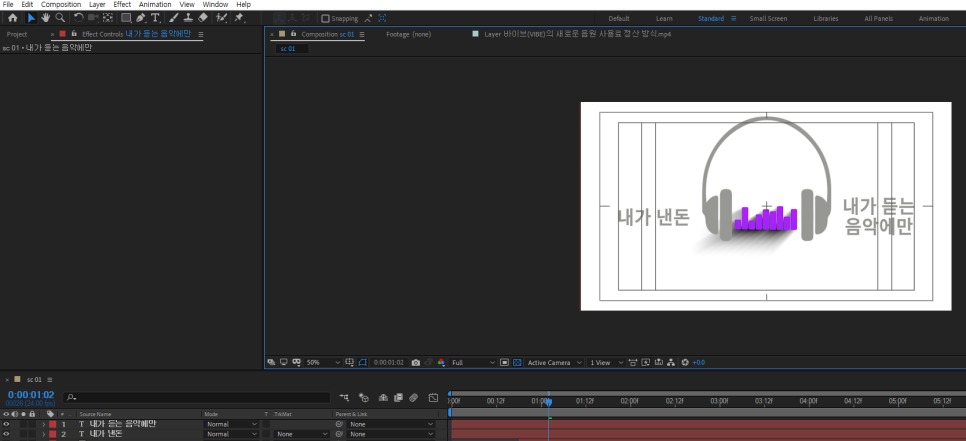The height and width of the screenshot is (441, 966).
Task: Switch to the Project panel tab
Action: pos(17,34)
